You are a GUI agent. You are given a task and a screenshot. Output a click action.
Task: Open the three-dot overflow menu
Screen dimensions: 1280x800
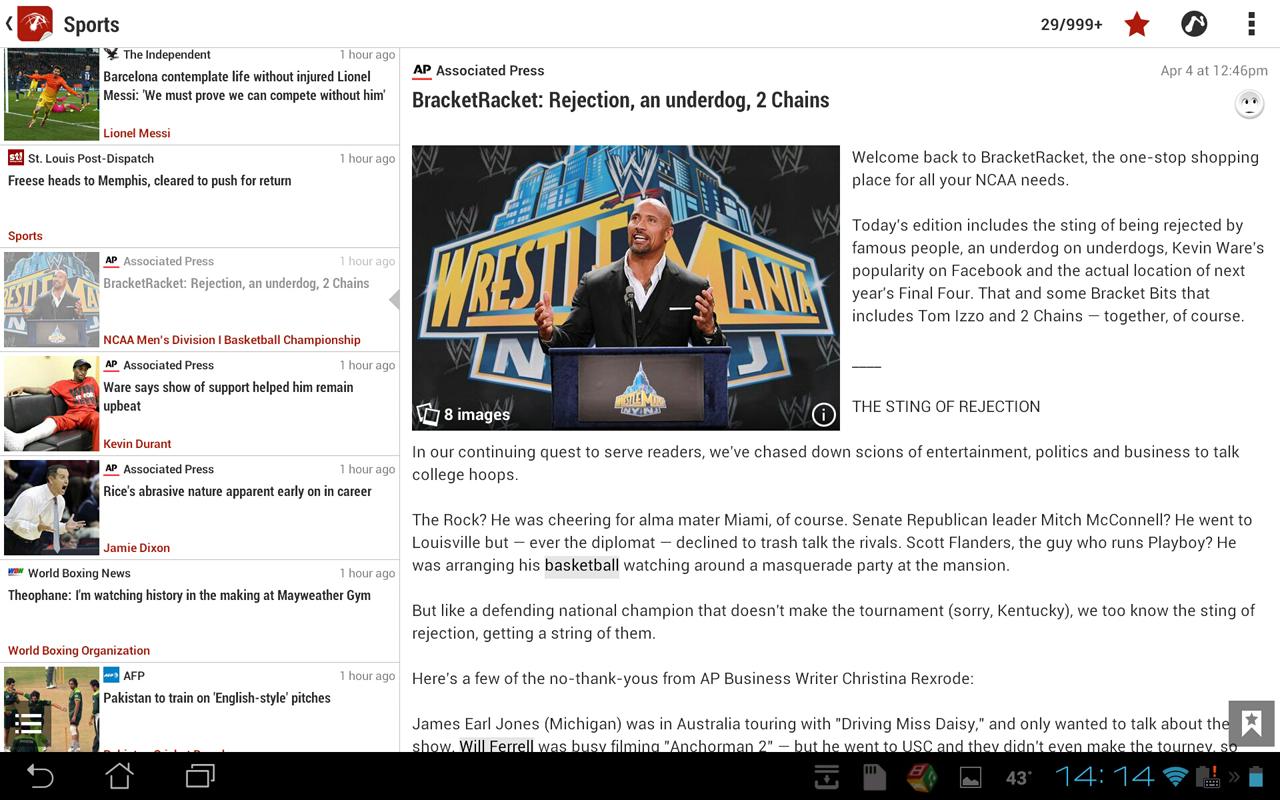tap(1251, 24)
